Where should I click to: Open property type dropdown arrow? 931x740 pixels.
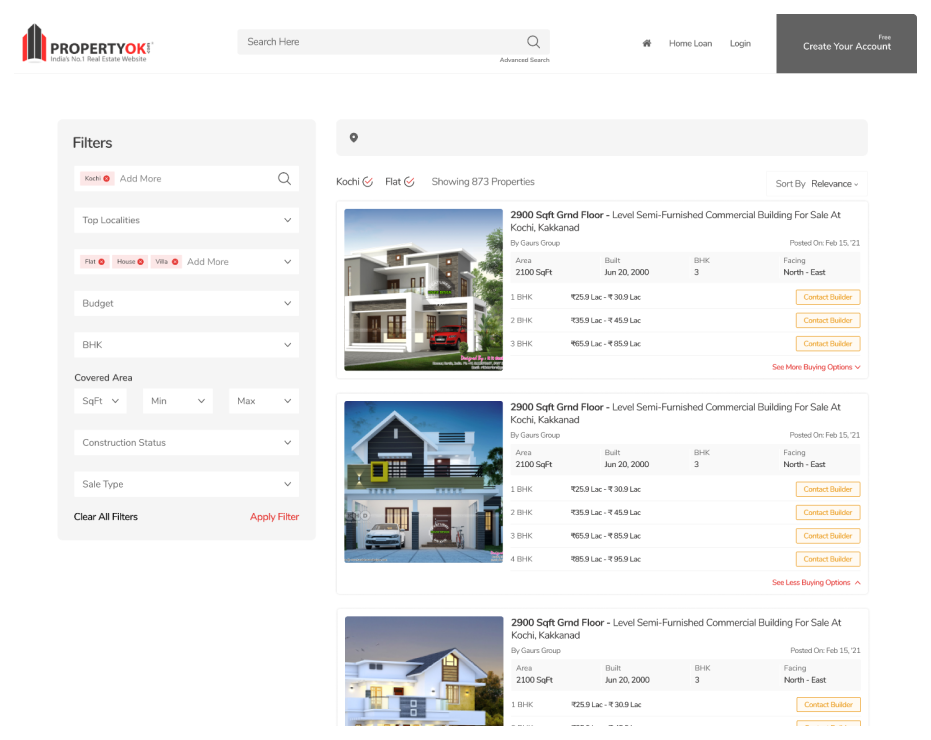(x=287, y=262)
